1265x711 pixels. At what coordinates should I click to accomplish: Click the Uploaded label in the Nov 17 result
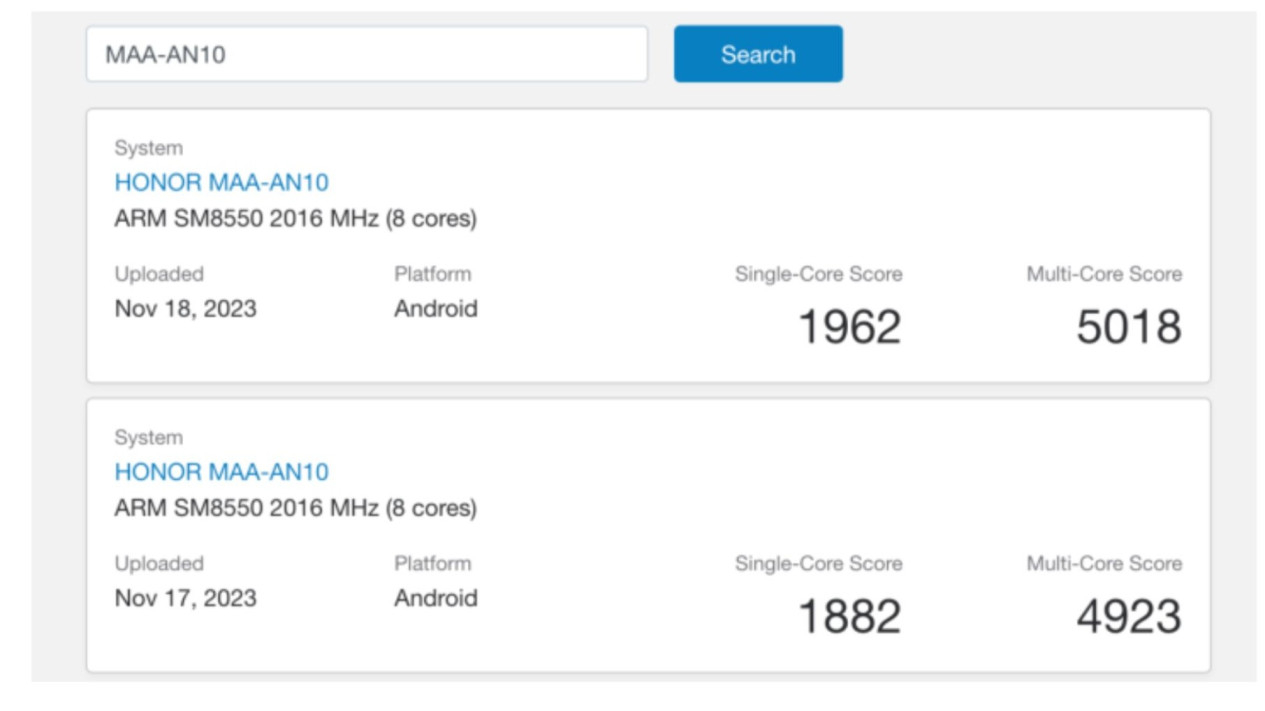click(x=158, y=564)
